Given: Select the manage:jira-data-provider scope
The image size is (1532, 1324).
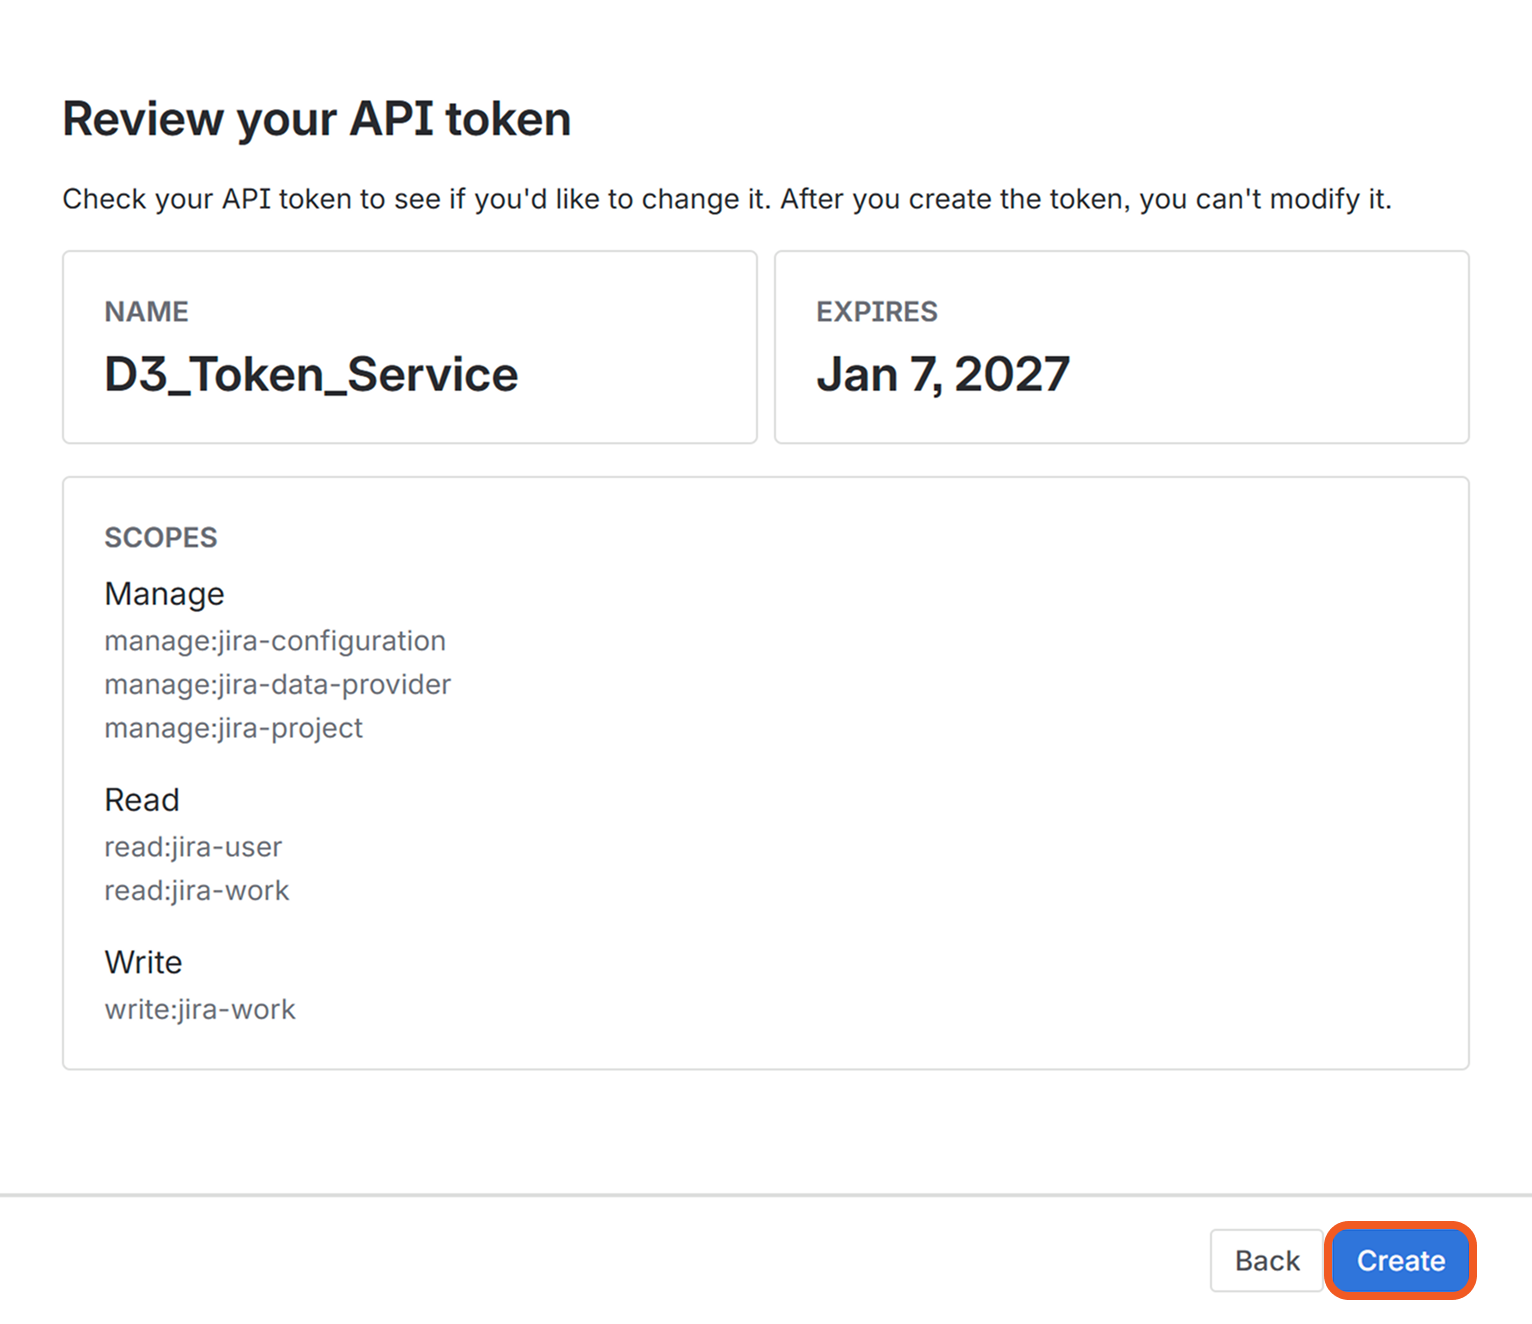Looking at the screenshot, I should pyautogui.click(x=277, y=685).
